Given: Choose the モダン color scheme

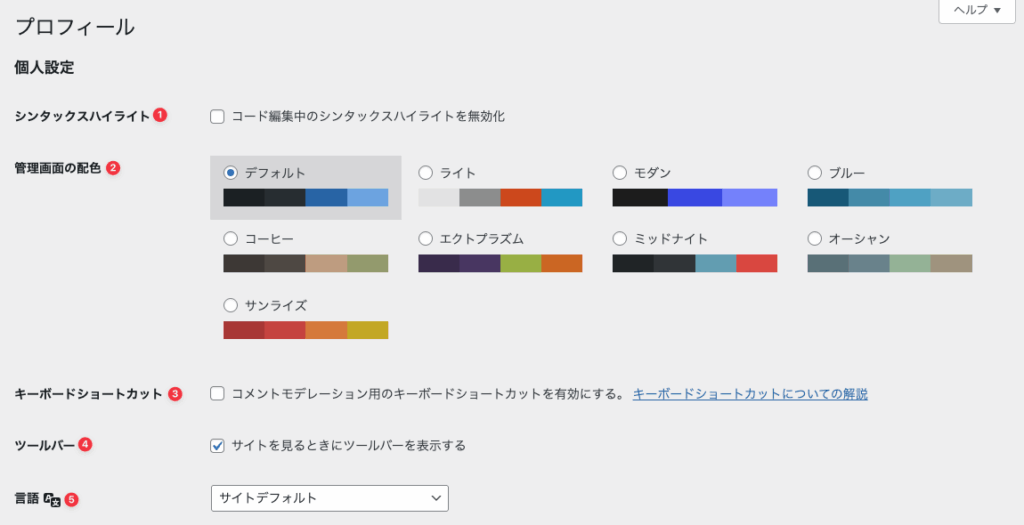Looking at the screenshot, I should coord(619,173).
